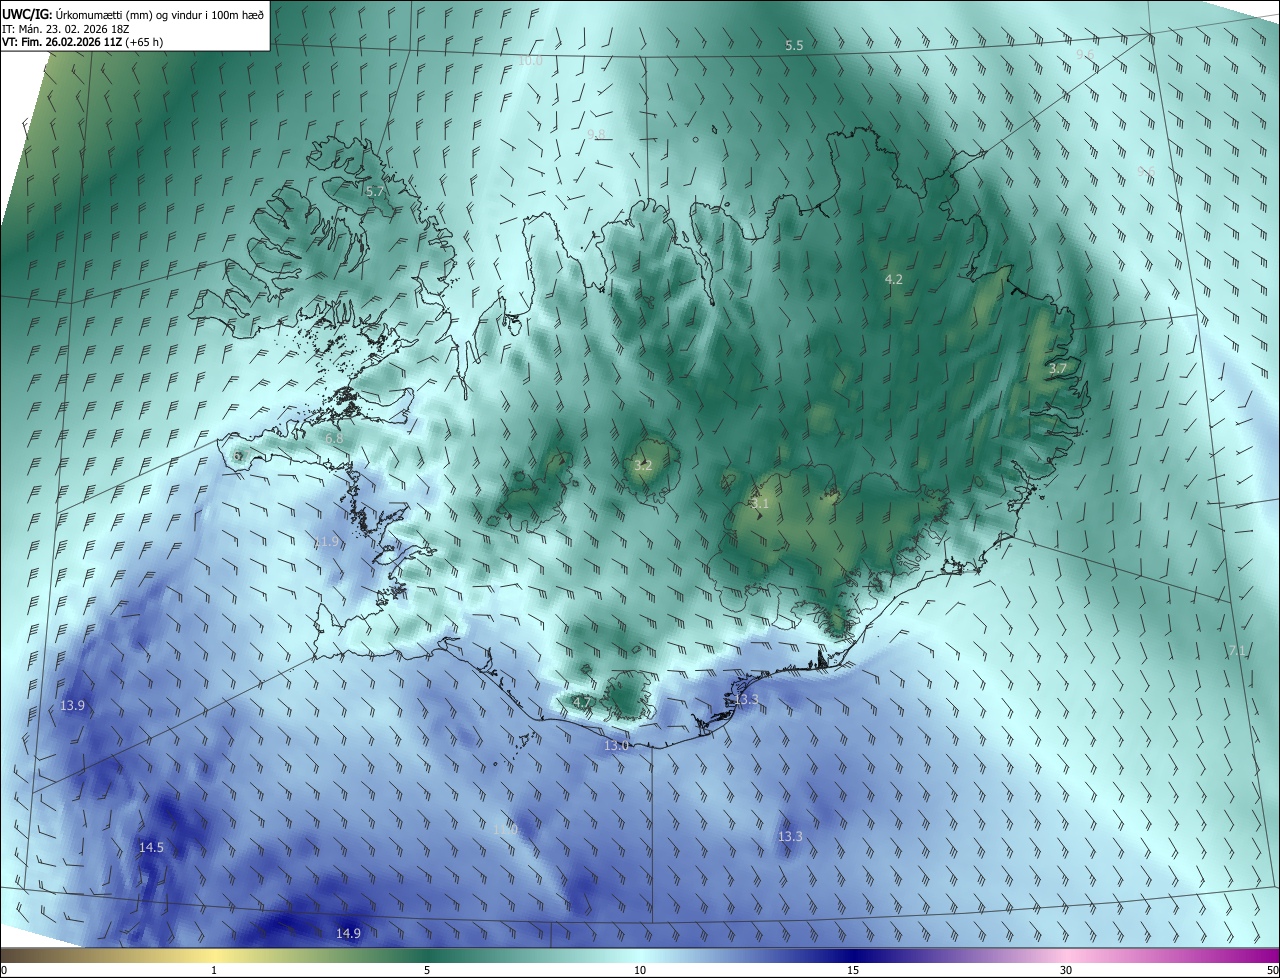Click the 6.8 value on the Snæfellsnes peninsula
Screen dimensions: 1280x978
tap(334, 439)
